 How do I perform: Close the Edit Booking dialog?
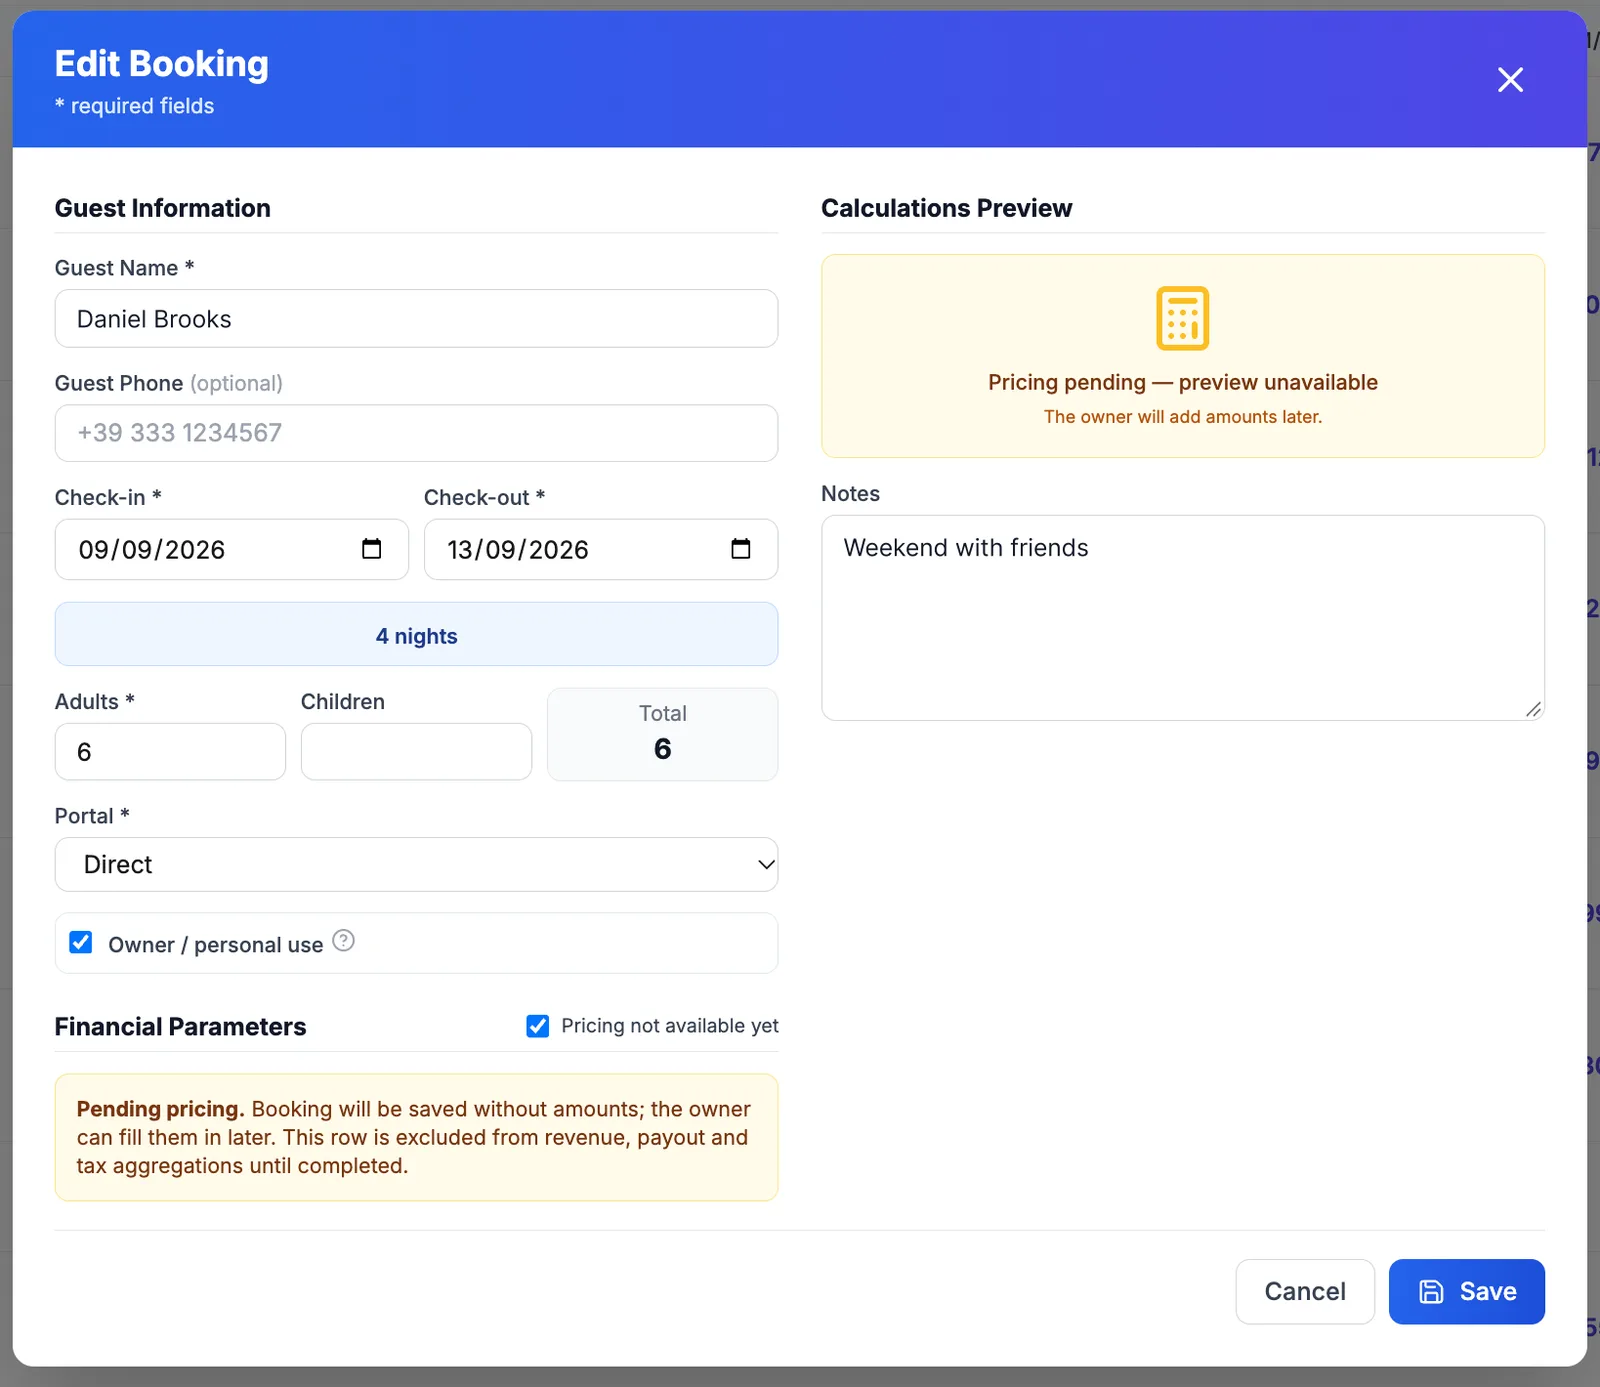pyautogui.click(x=1510, y=80)
